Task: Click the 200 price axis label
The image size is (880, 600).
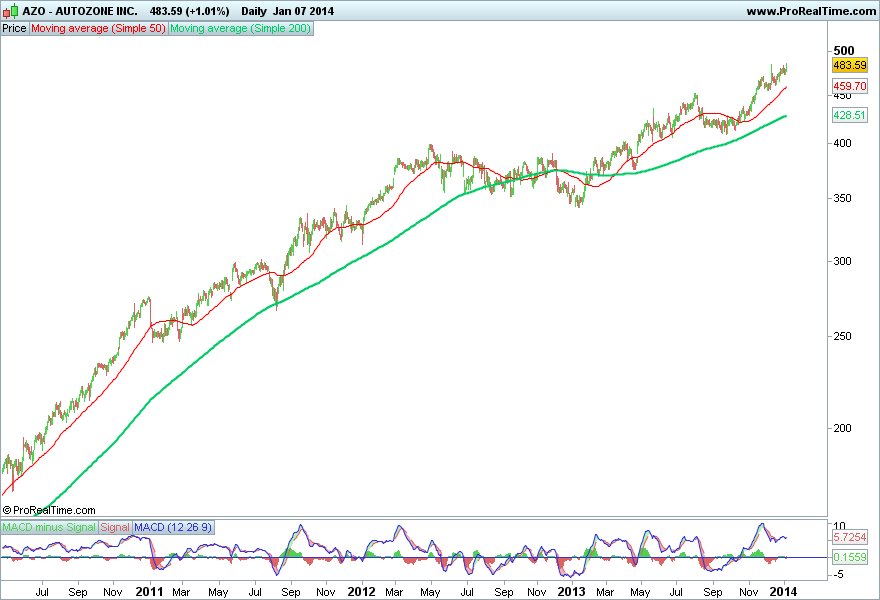Action: click(842, 428)
